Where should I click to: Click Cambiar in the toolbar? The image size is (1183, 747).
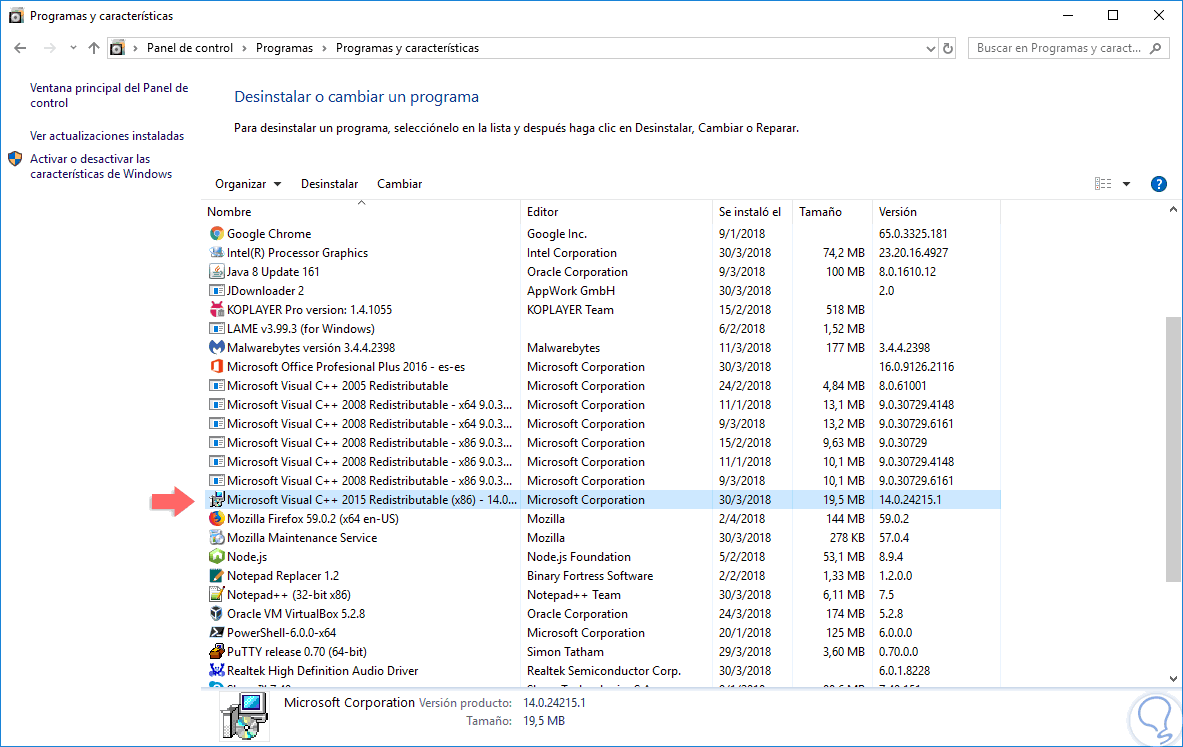[400, 184]
